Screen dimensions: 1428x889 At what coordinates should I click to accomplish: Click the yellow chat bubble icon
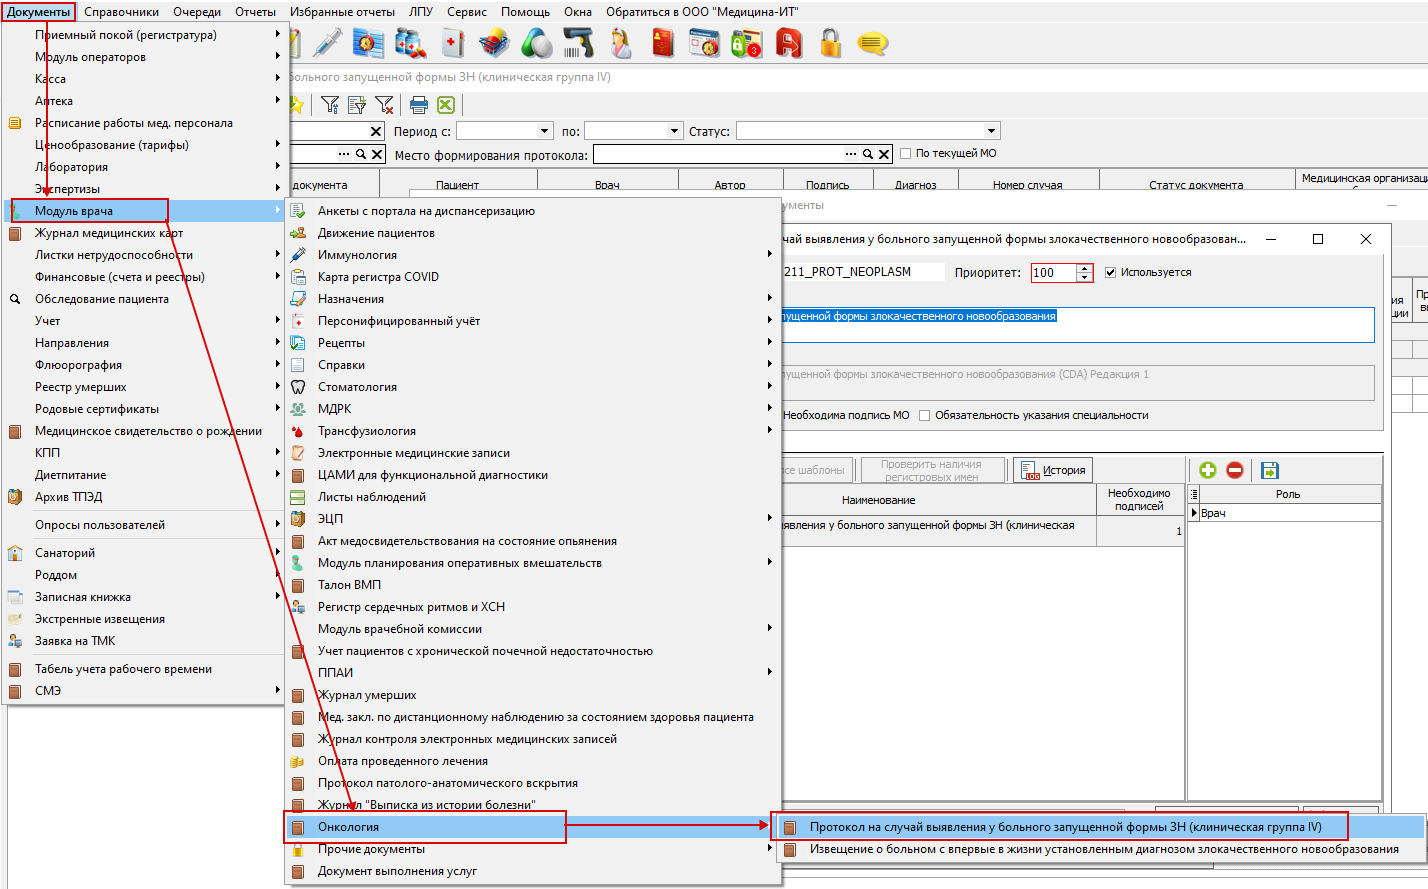pyautogui.click(x=872, y=44)
